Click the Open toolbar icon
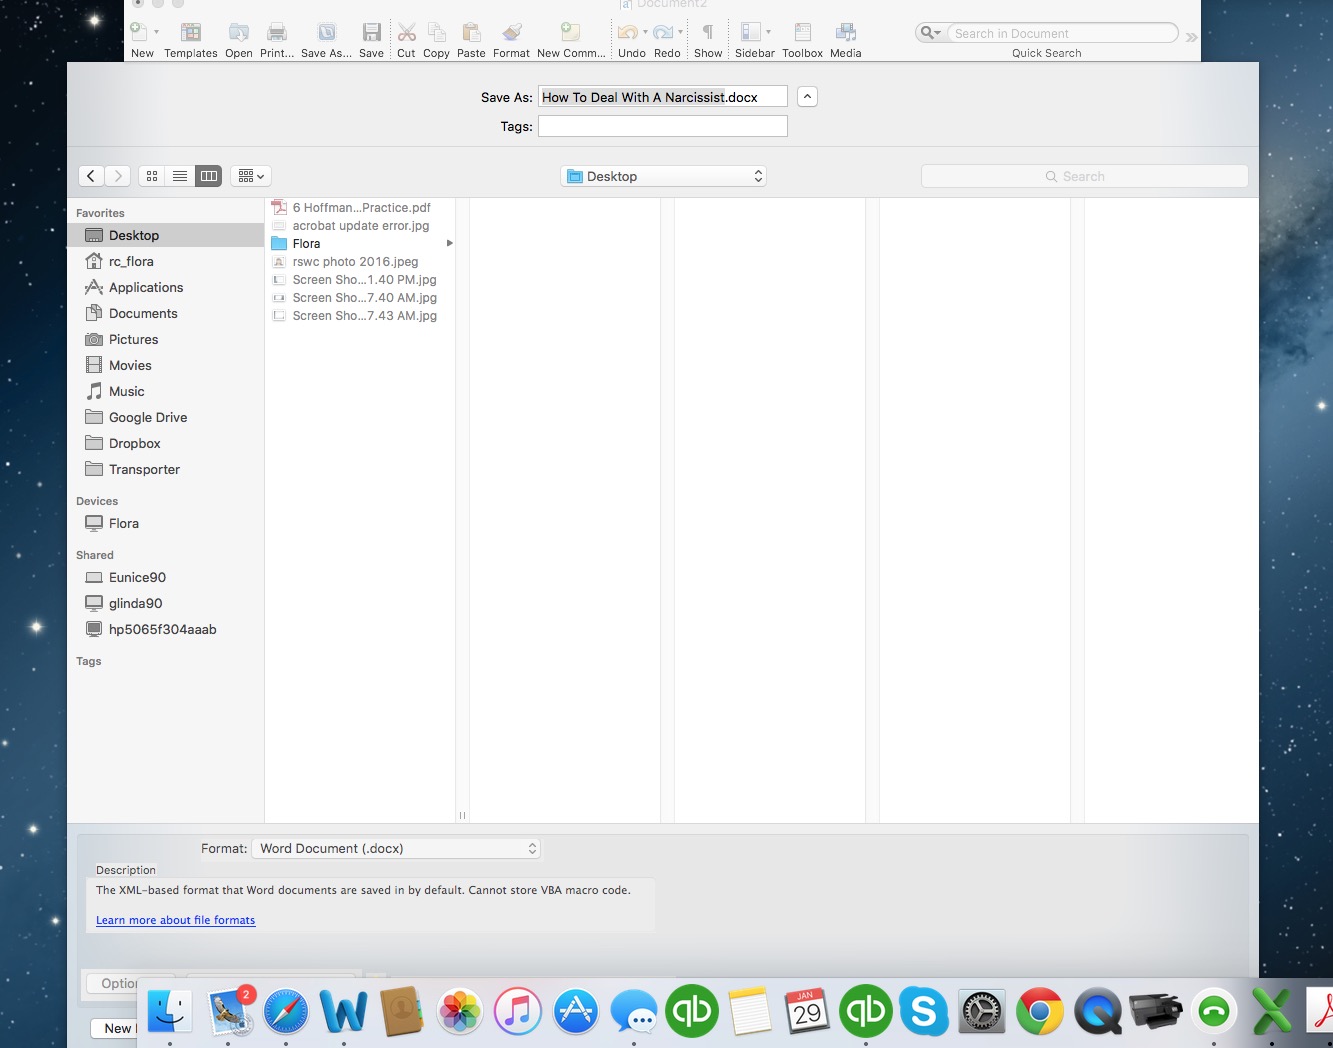1333x1048 pixels. (238, 32)
